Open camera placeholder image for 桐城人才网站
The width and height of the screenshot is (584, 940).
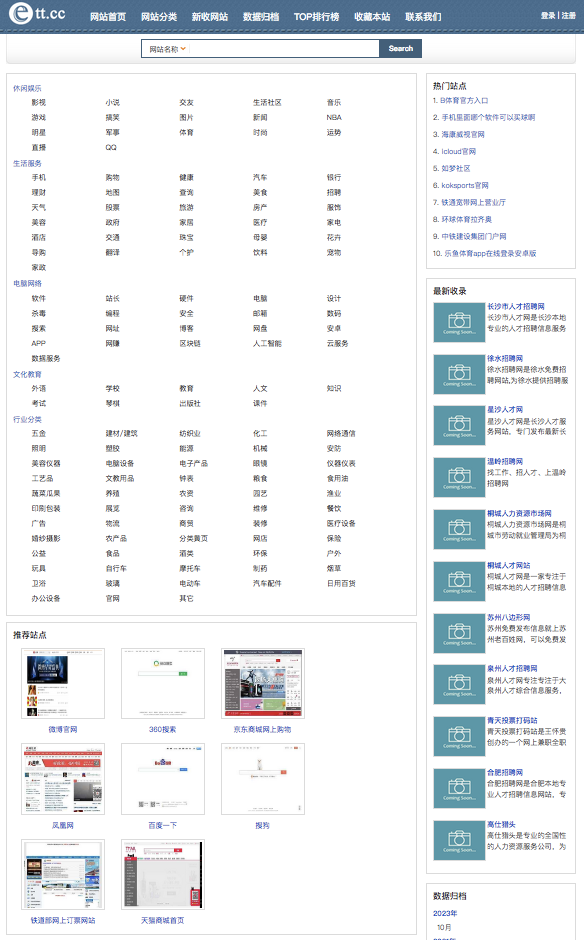coord(459,582)
